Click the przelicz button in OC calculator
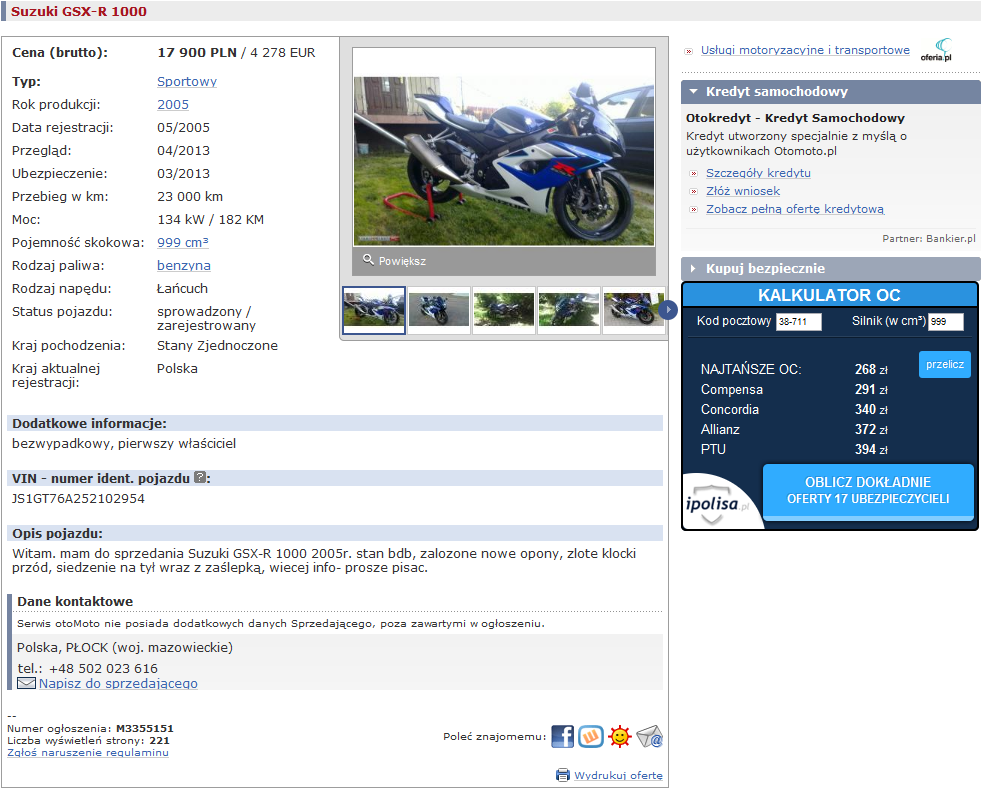The image size is (985, 788). (x=945, y=364)
